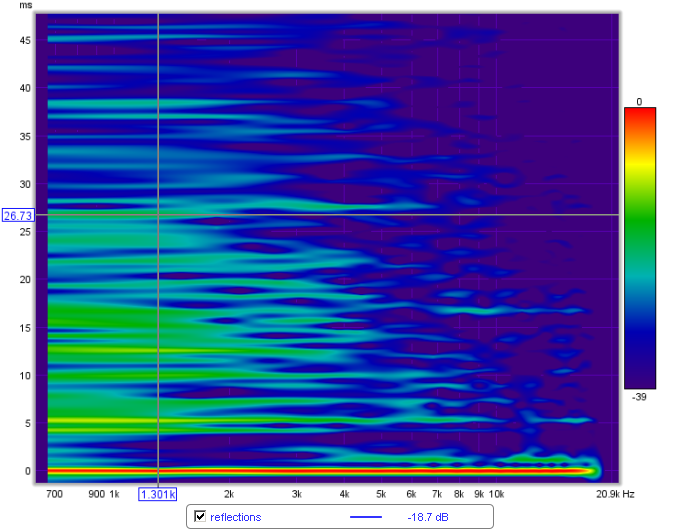Click the -18.7 dB value in the legend
Screen dimensions: 681x530
[x=428, y=517]
